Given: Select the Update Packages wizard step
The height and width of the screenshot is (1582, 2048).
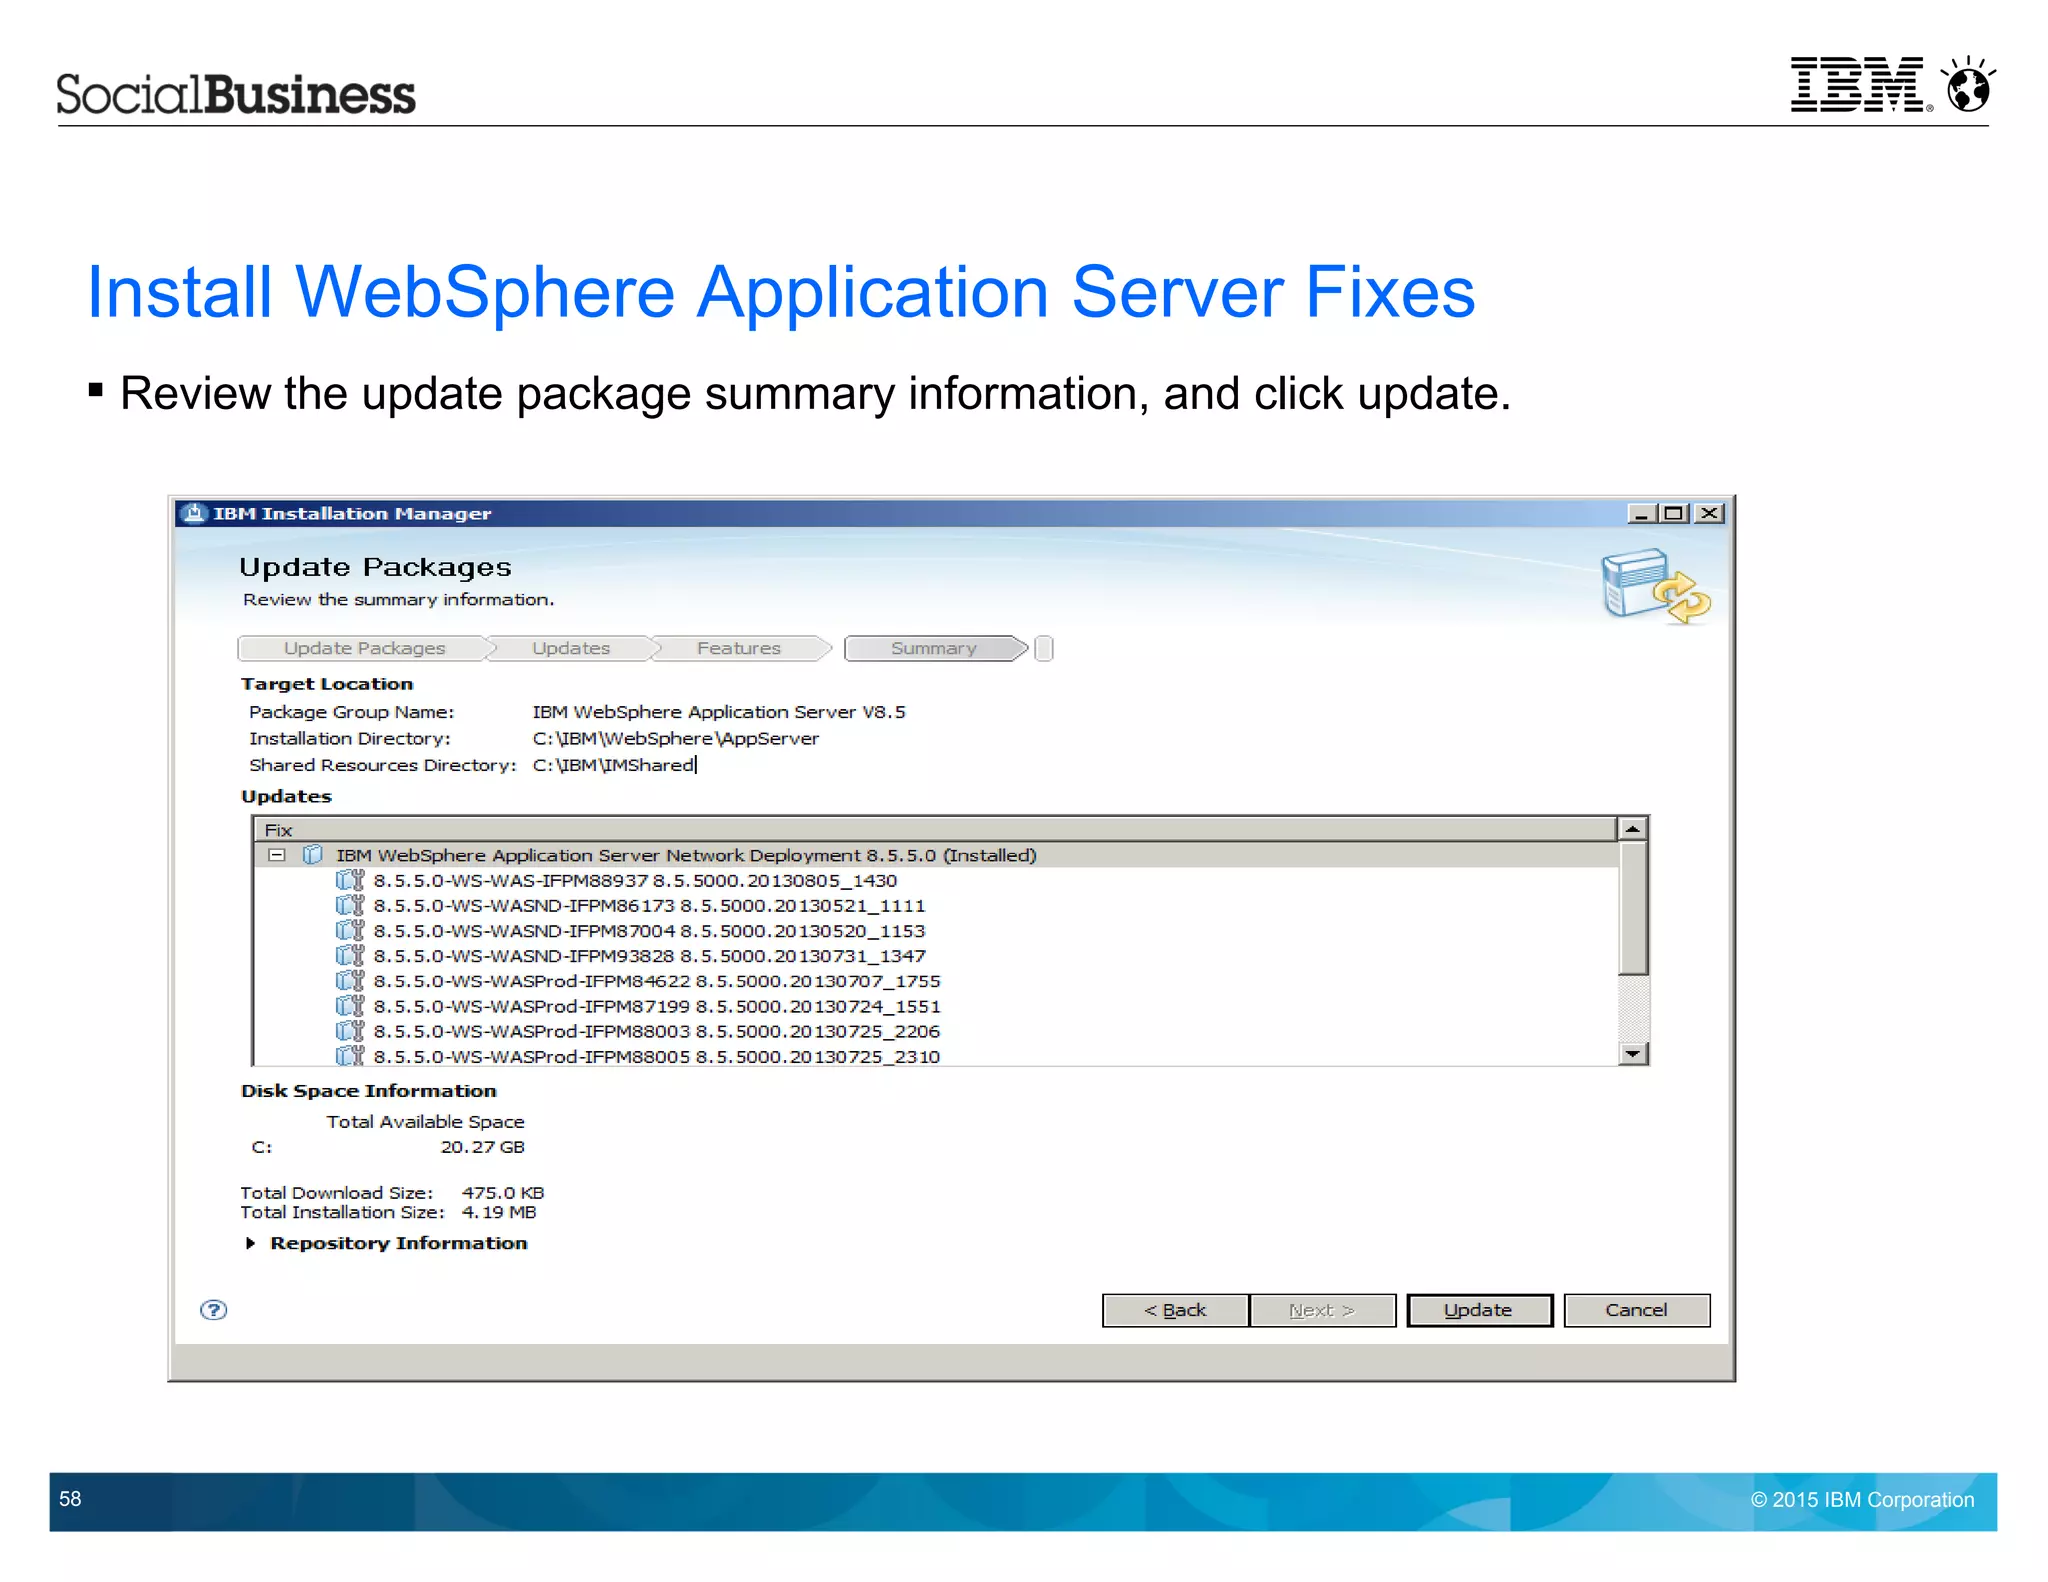Looking at the screenshot, I should [364, 648].
